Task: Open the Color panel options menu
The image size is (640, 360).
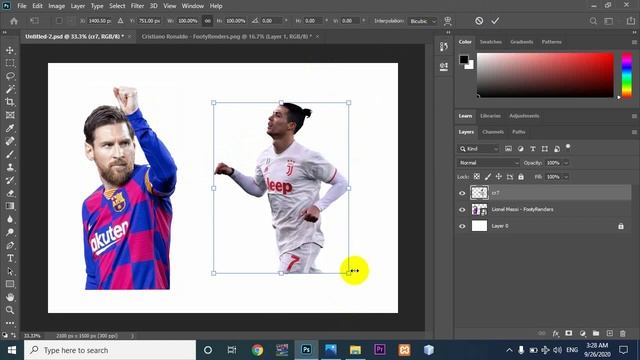Action: coord(634,42)
